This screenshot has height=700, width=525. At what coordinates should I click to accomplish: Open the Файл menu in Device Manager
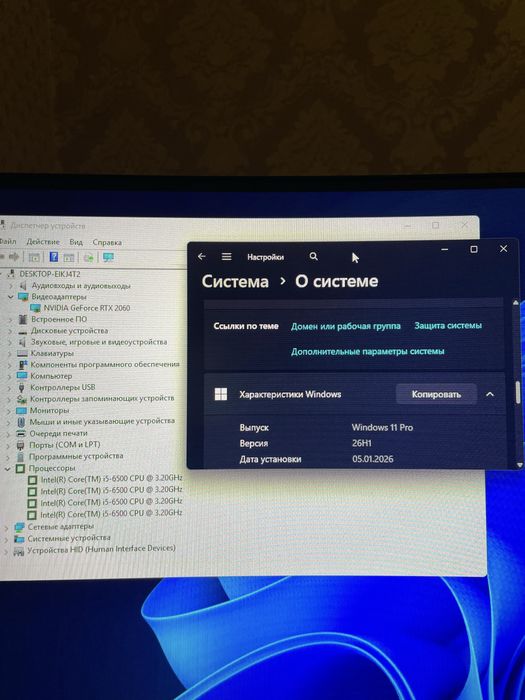(8, 242)
